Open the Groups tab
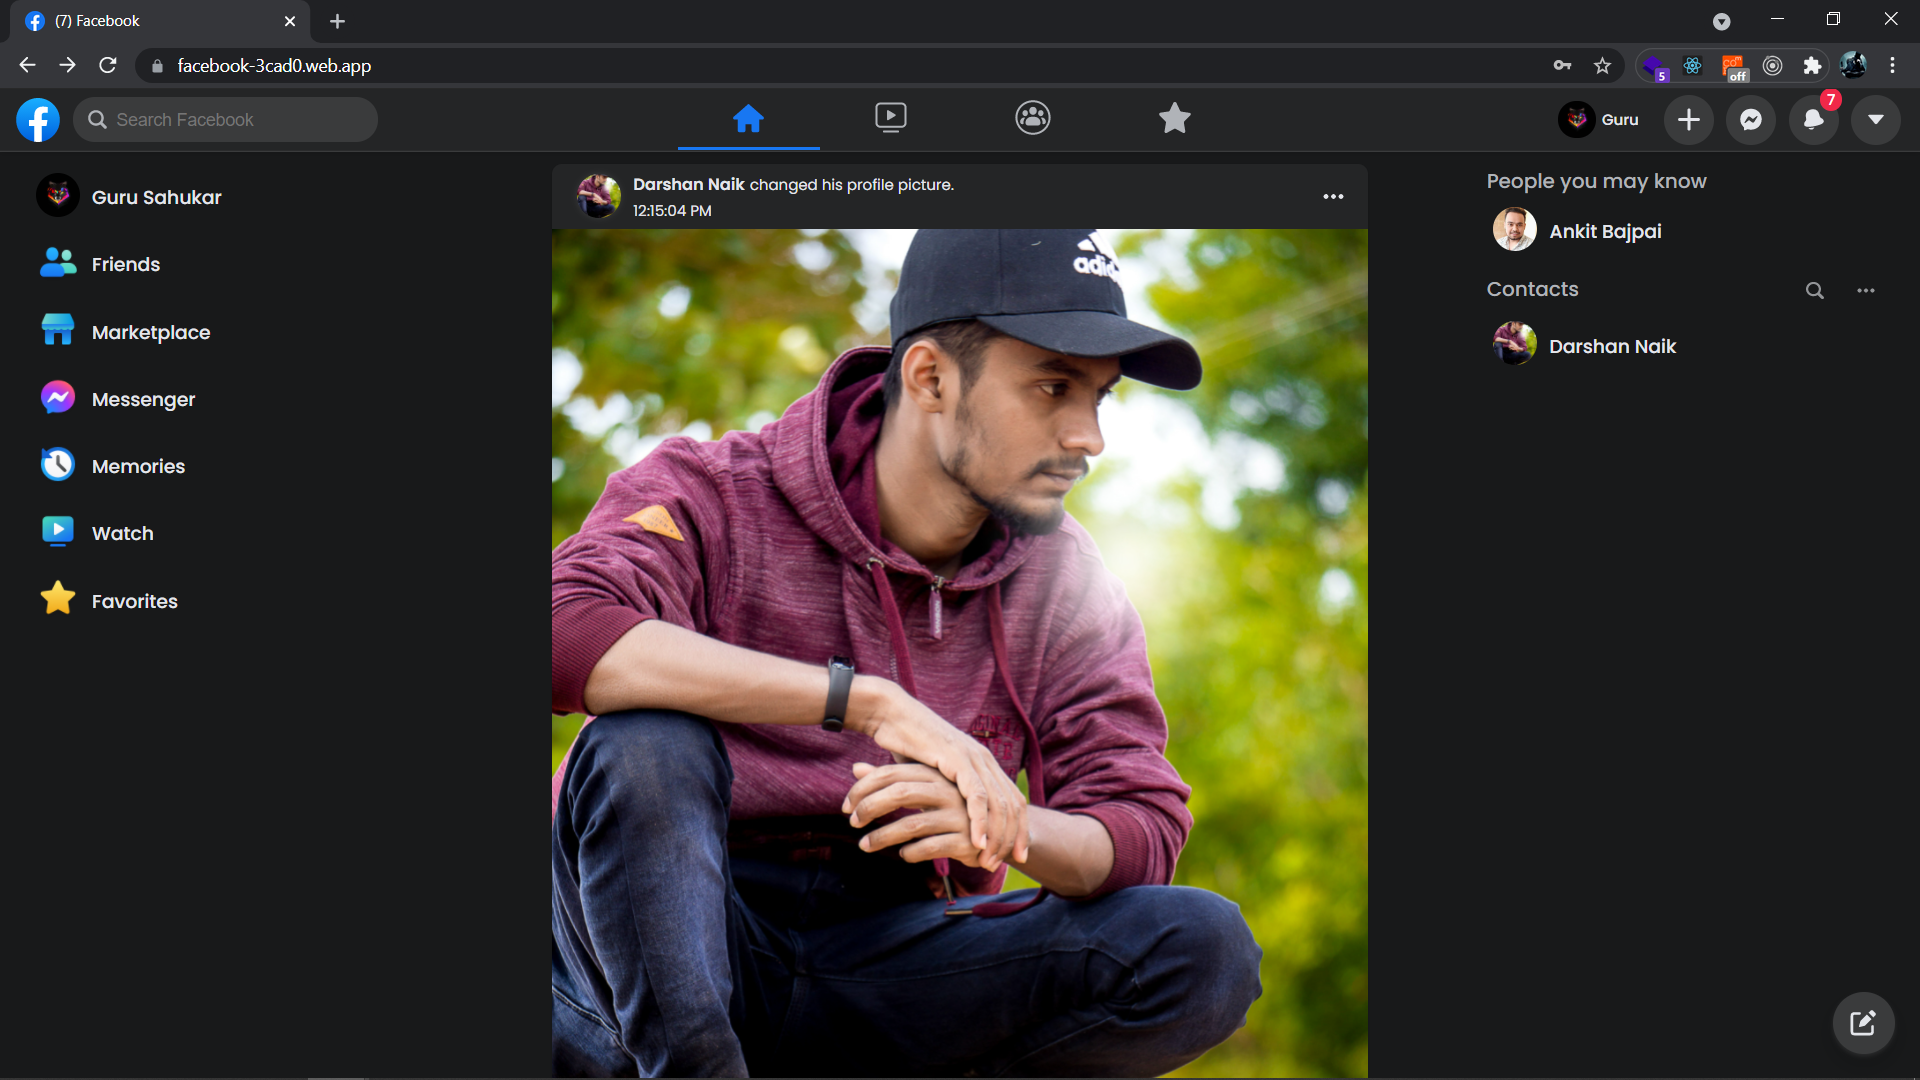The height and width of the screenshot is (1080, 1920). click(x=1032, y=118)
